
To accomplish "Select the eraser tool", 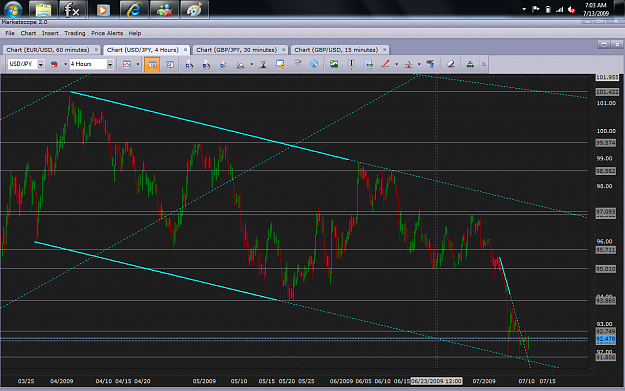I will click(x=451, y=64).
